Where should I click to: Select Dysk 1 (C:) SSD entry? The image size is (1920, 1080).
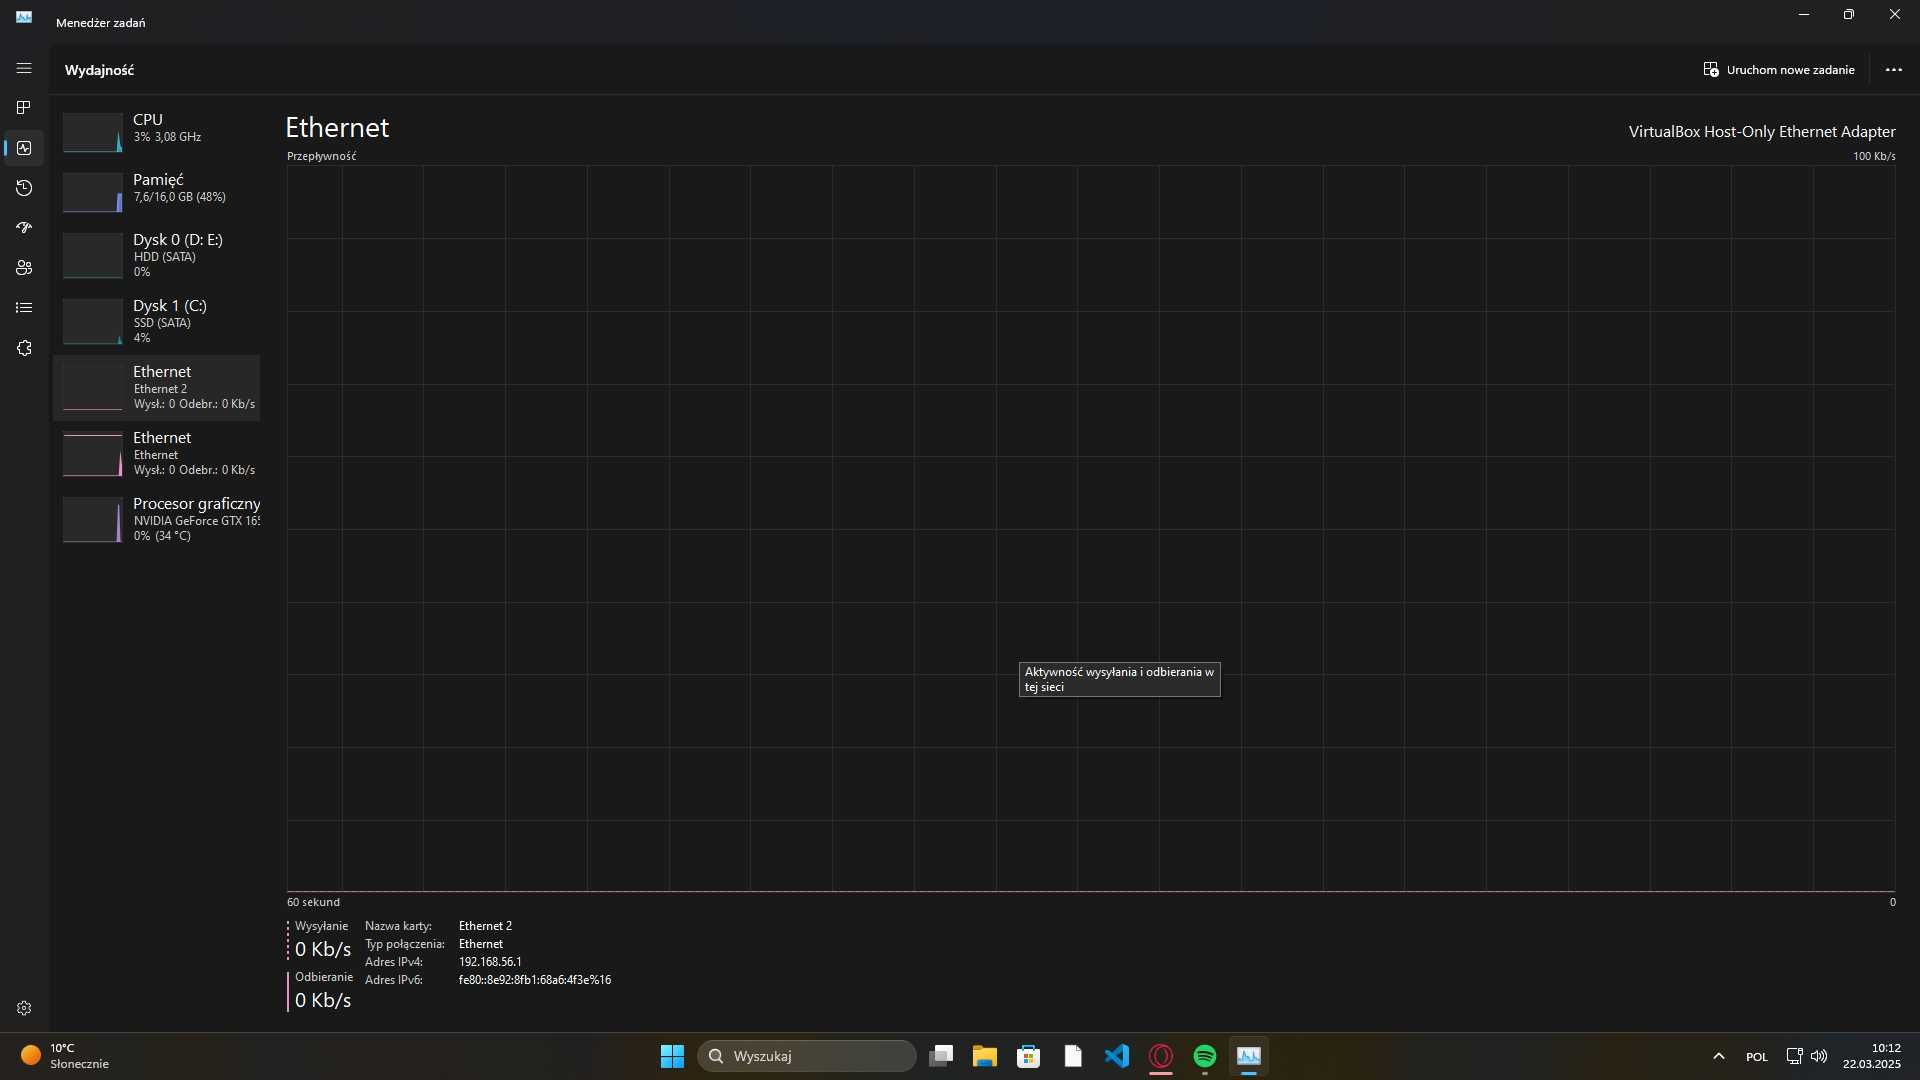coord(157,321)
